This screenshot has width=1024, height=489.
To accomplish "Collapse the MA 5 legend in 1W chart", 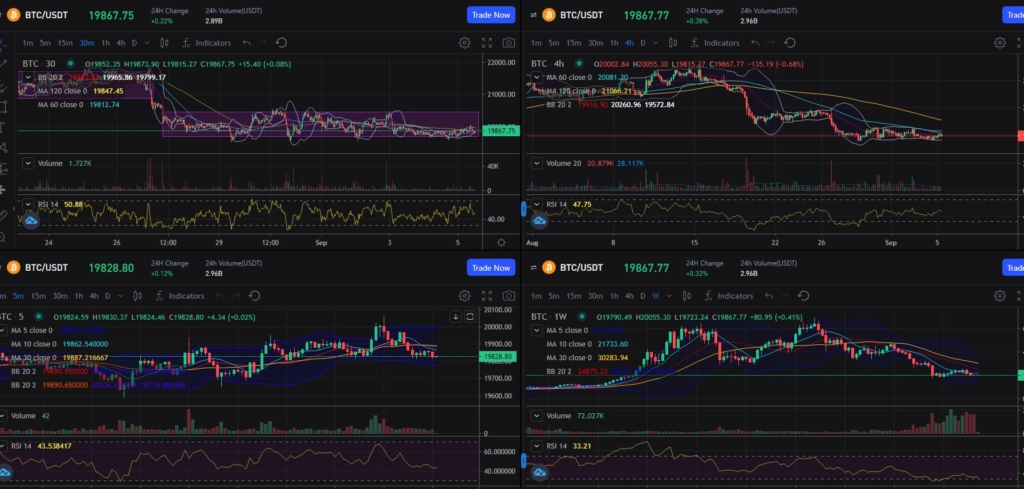I will tap(536, 330).
